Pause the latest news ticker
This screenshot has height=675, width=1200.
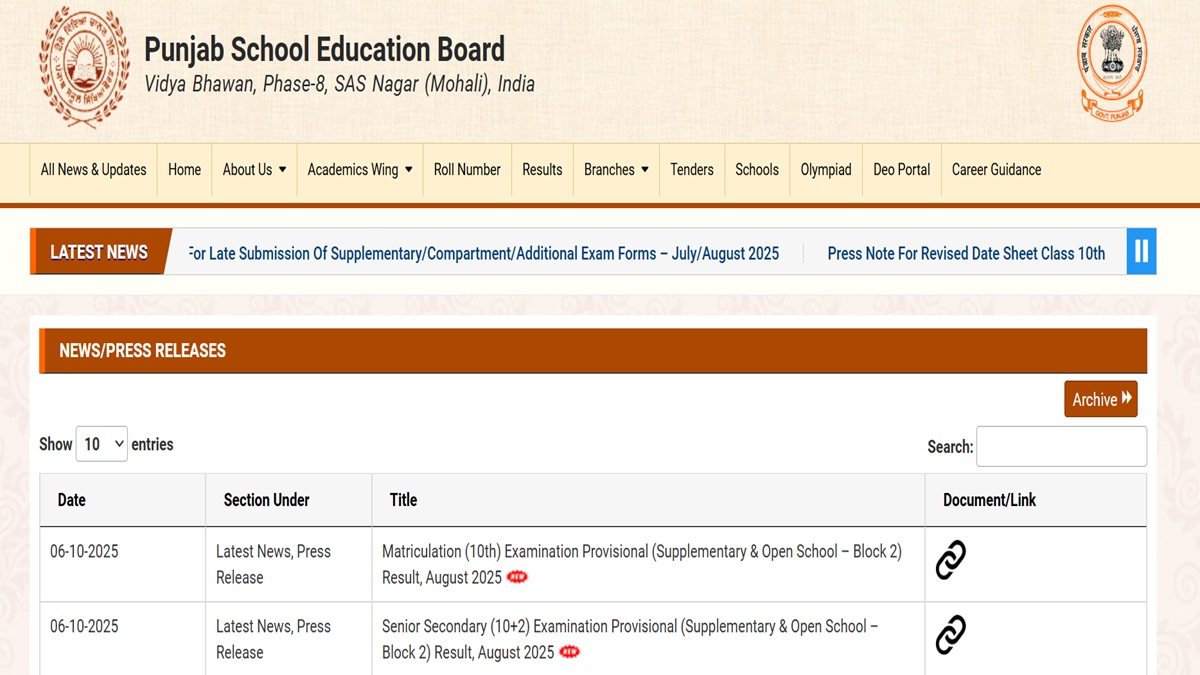pos(1141,252)
